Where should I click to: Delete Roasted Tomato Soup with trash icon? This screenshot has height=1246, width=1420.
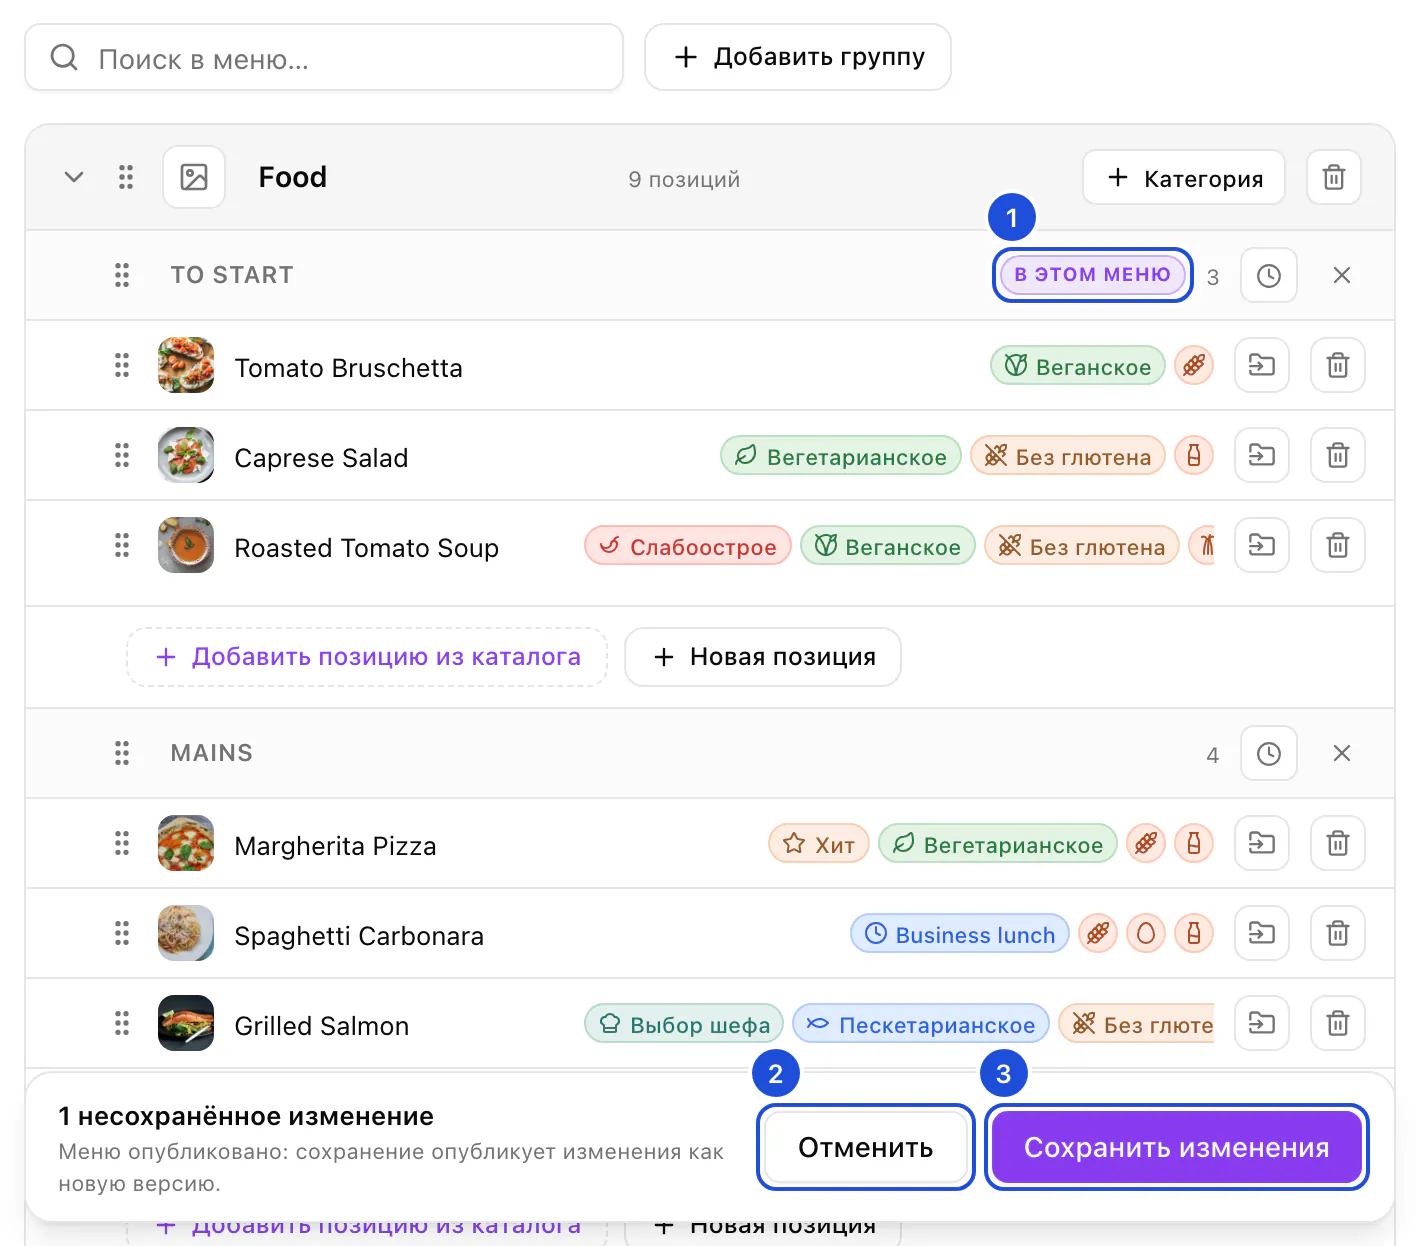pos(1338,546)
